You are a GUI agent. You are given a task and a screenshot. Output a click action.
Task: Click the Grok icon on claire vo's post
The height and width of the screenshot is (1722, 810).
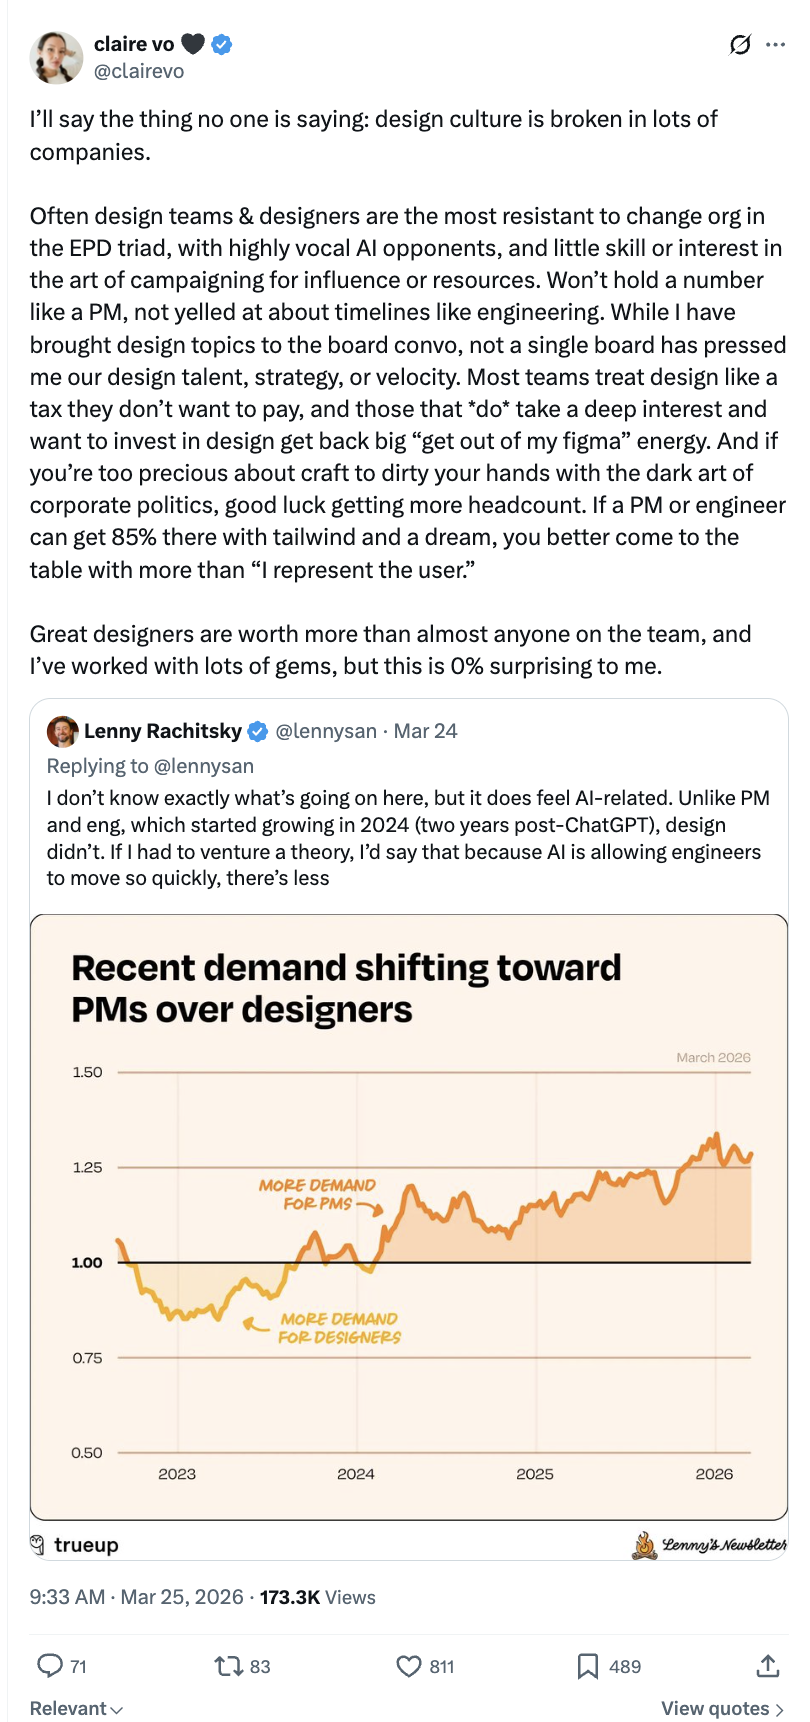(x=740, y=45)
